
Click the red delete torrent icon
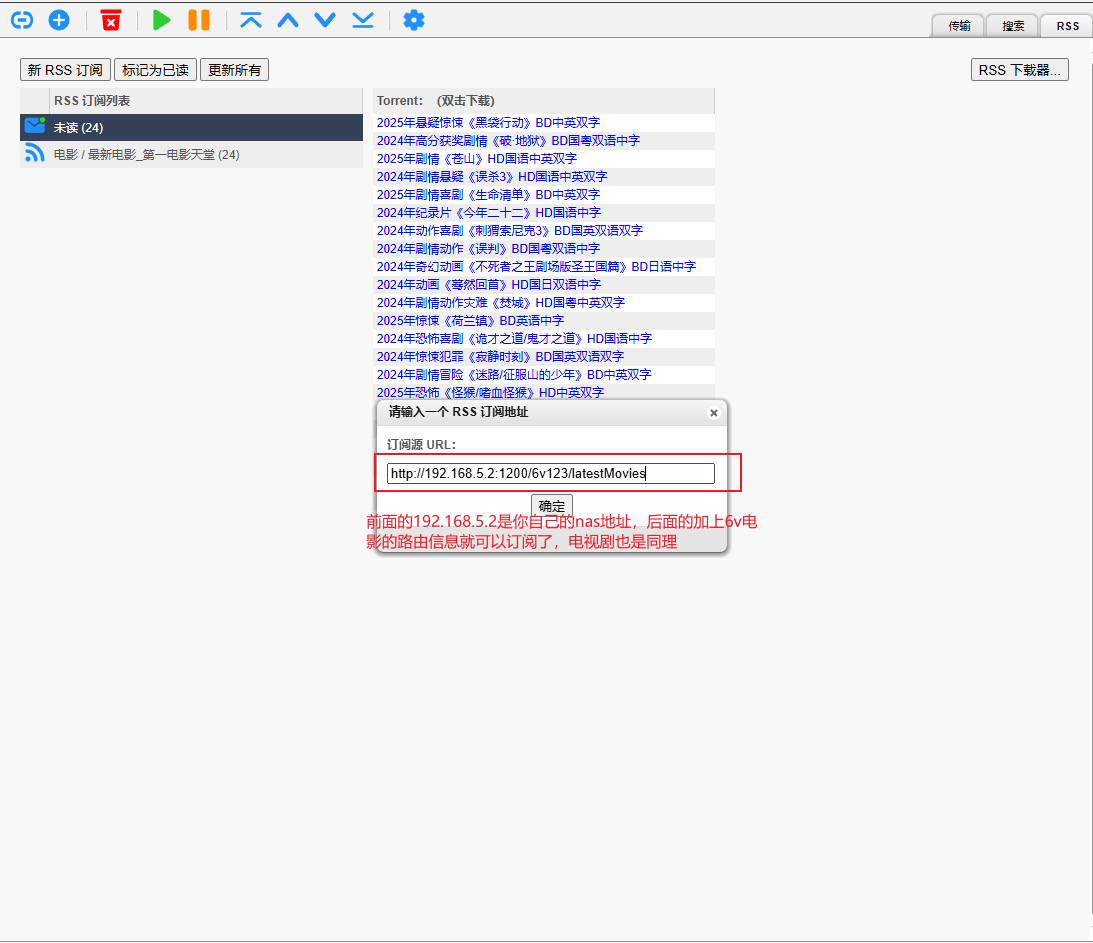111,20
